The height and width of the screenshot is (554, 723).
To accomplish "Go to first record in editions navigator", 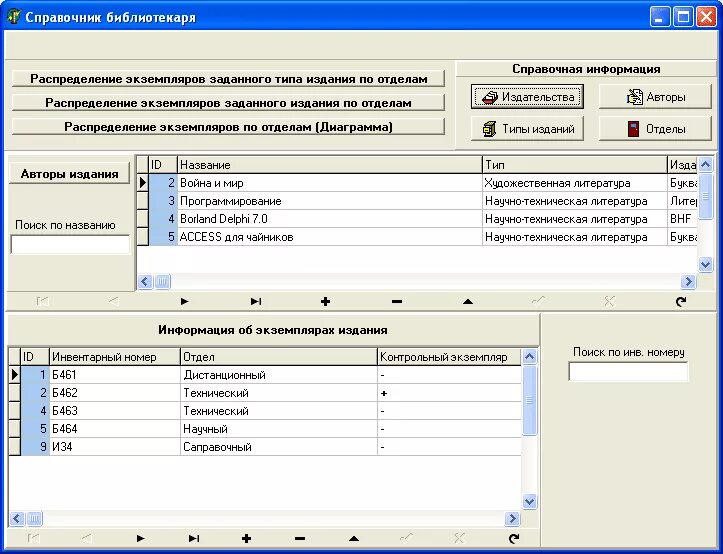I will pos(42,302).
